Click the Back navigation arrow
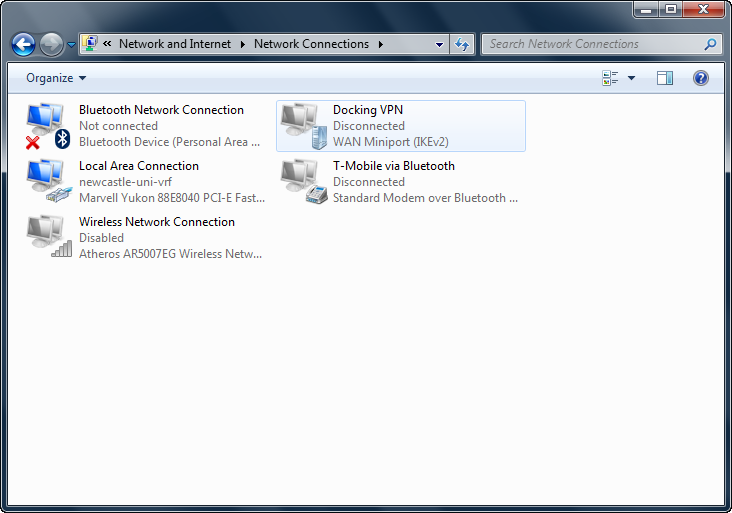 (x=24, y=44)
